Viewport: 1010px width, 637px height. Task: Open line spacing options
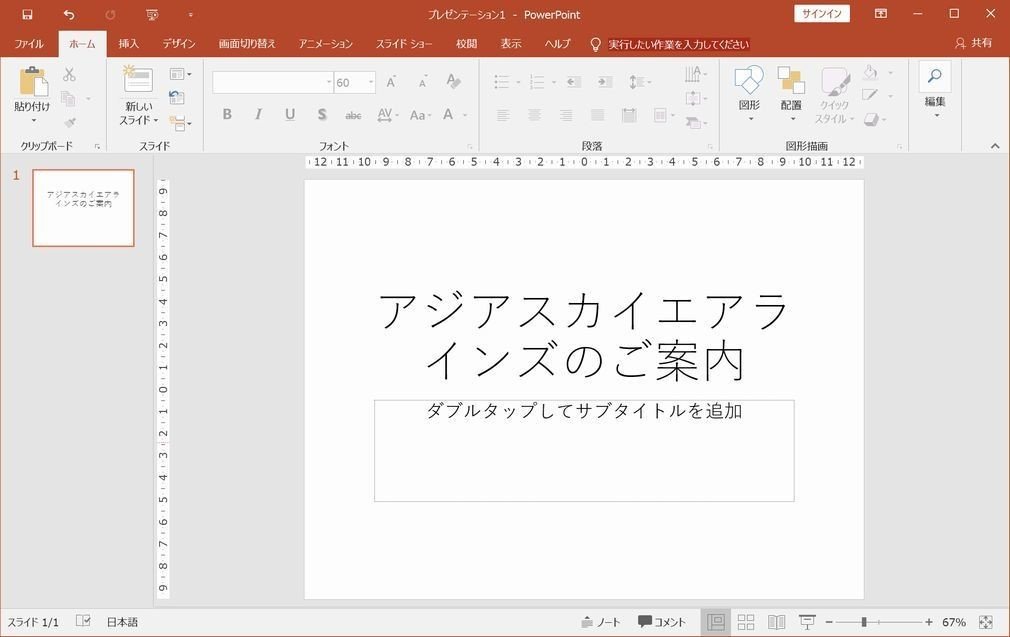(639, 82)
